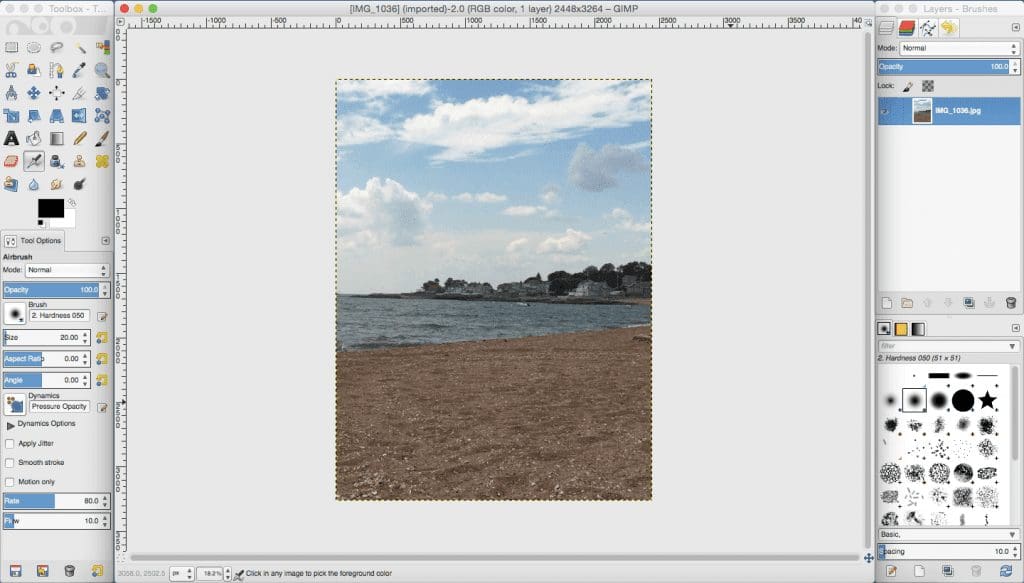This screenshot has width=1024, height=583.
Task: Select the Pencil tool
Action: (x=80, y=138)
